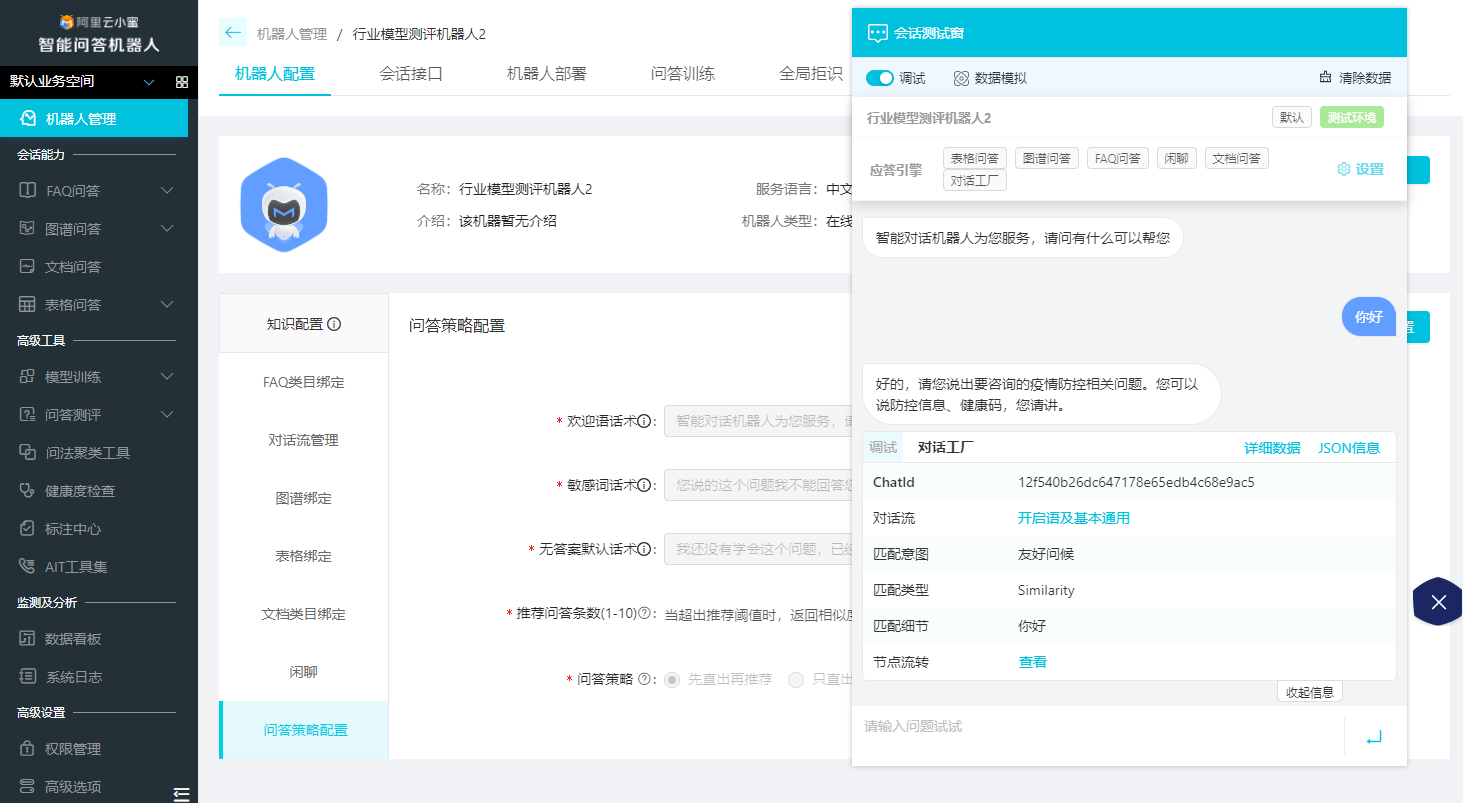Click the info icon next to 无答案默认话术
Viewport: 1463px width, 803px height.
tap(644, 549)
